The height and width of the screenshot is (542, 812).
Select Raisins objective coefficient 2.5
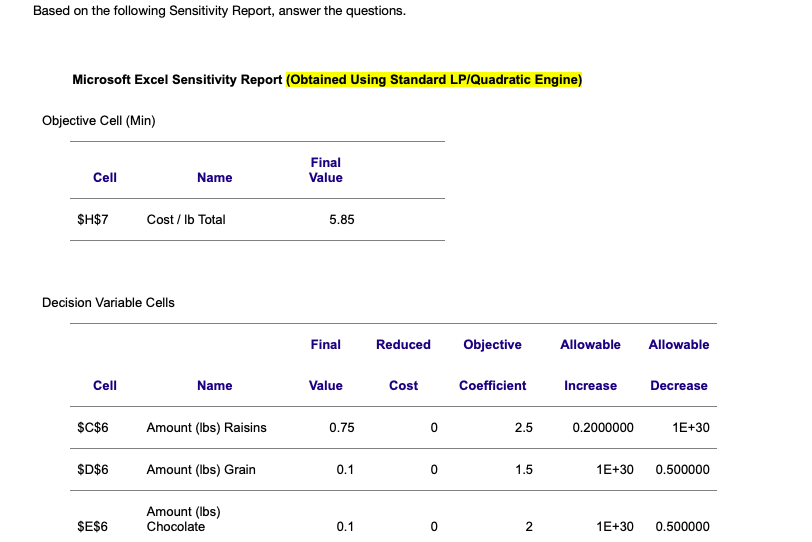click(x=524, y=428)
